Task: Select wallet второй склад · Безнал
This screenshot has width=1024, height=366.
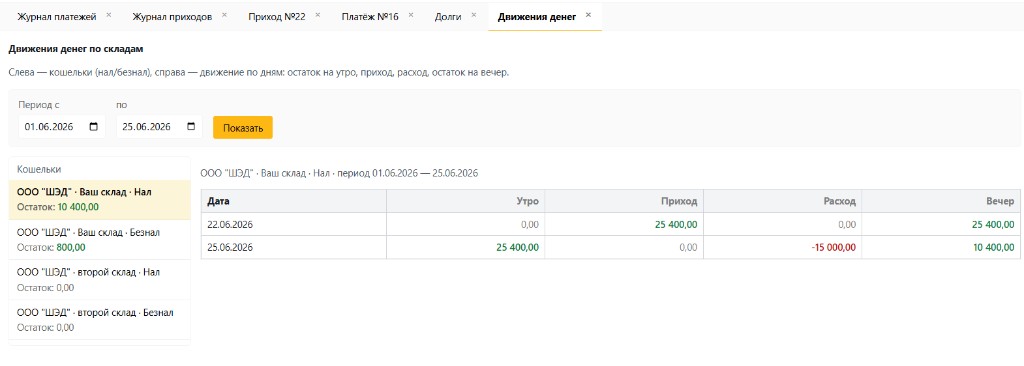Action: pyautogui.click(x=100, y=320)
